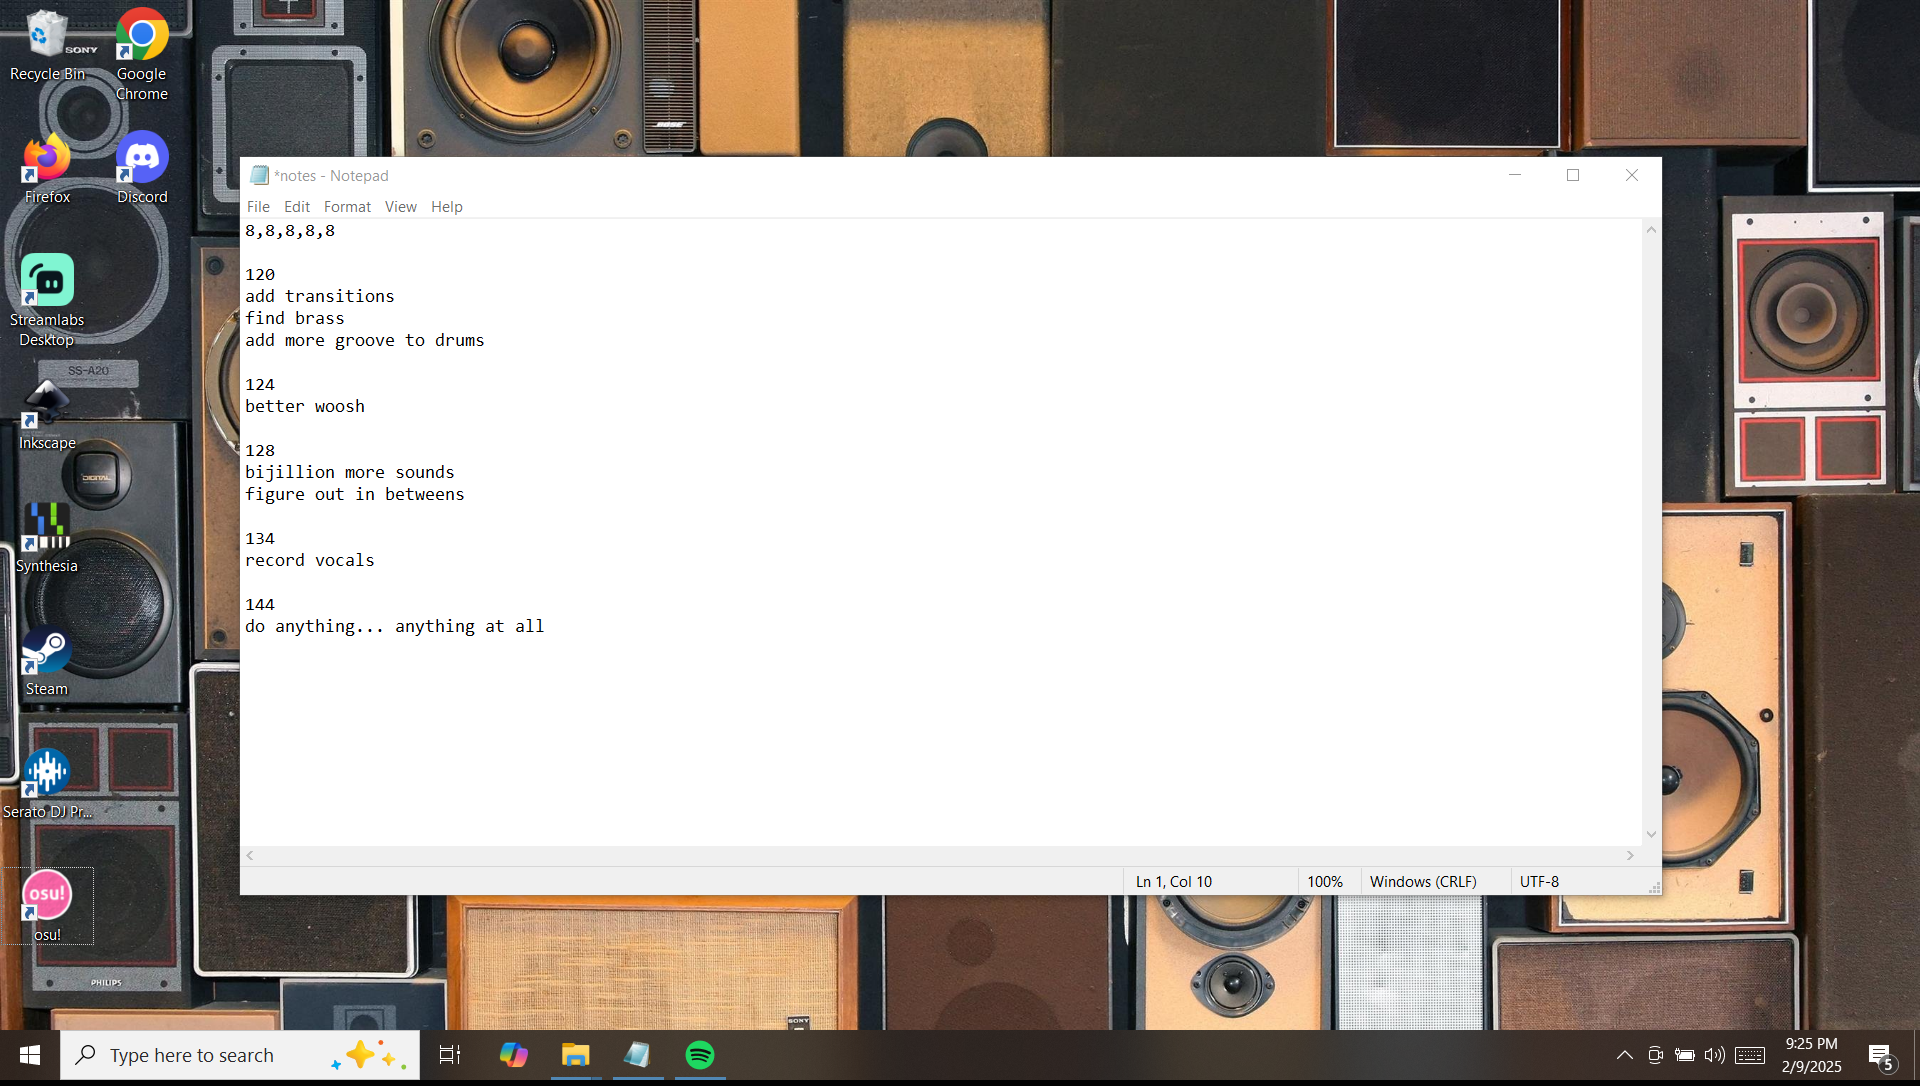Open the View menu in Notepad

coord(400,207)
